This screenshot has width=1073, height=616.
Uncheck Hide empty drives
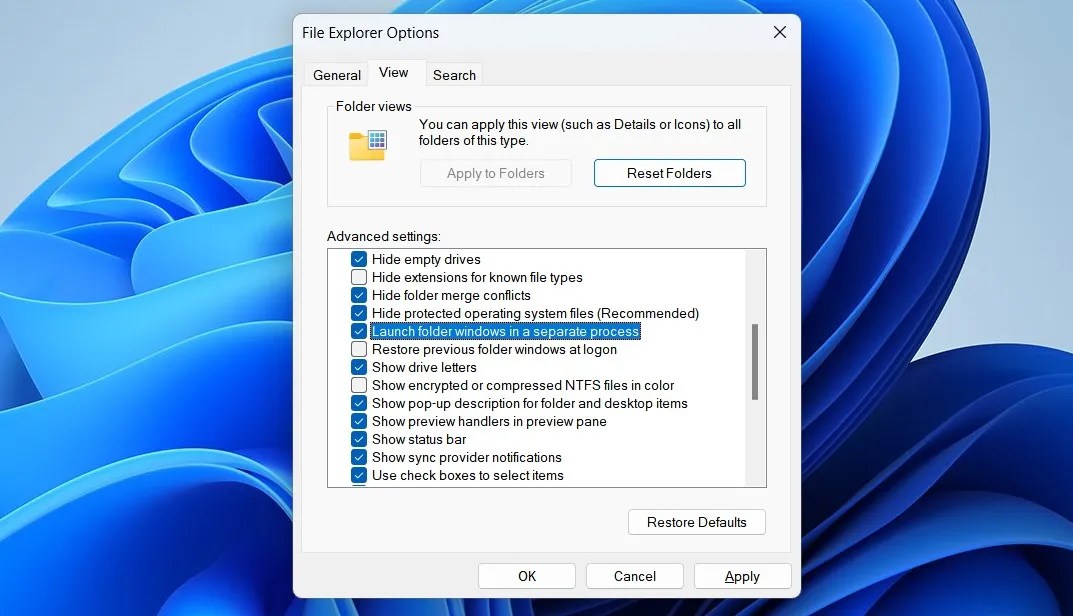359,258
